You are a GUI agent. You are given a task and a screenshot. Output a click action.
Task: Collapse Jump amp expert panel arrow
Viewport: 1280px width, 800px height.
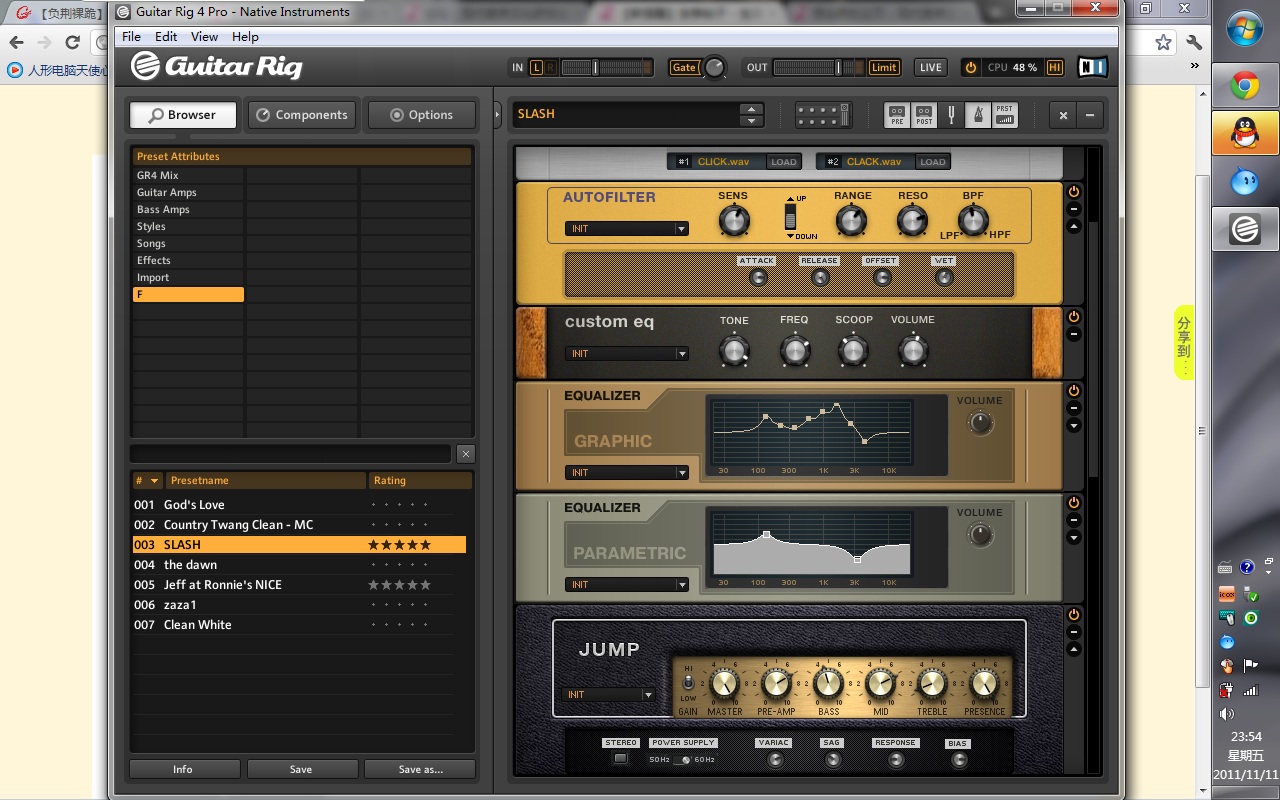[x=1074, y=650]
